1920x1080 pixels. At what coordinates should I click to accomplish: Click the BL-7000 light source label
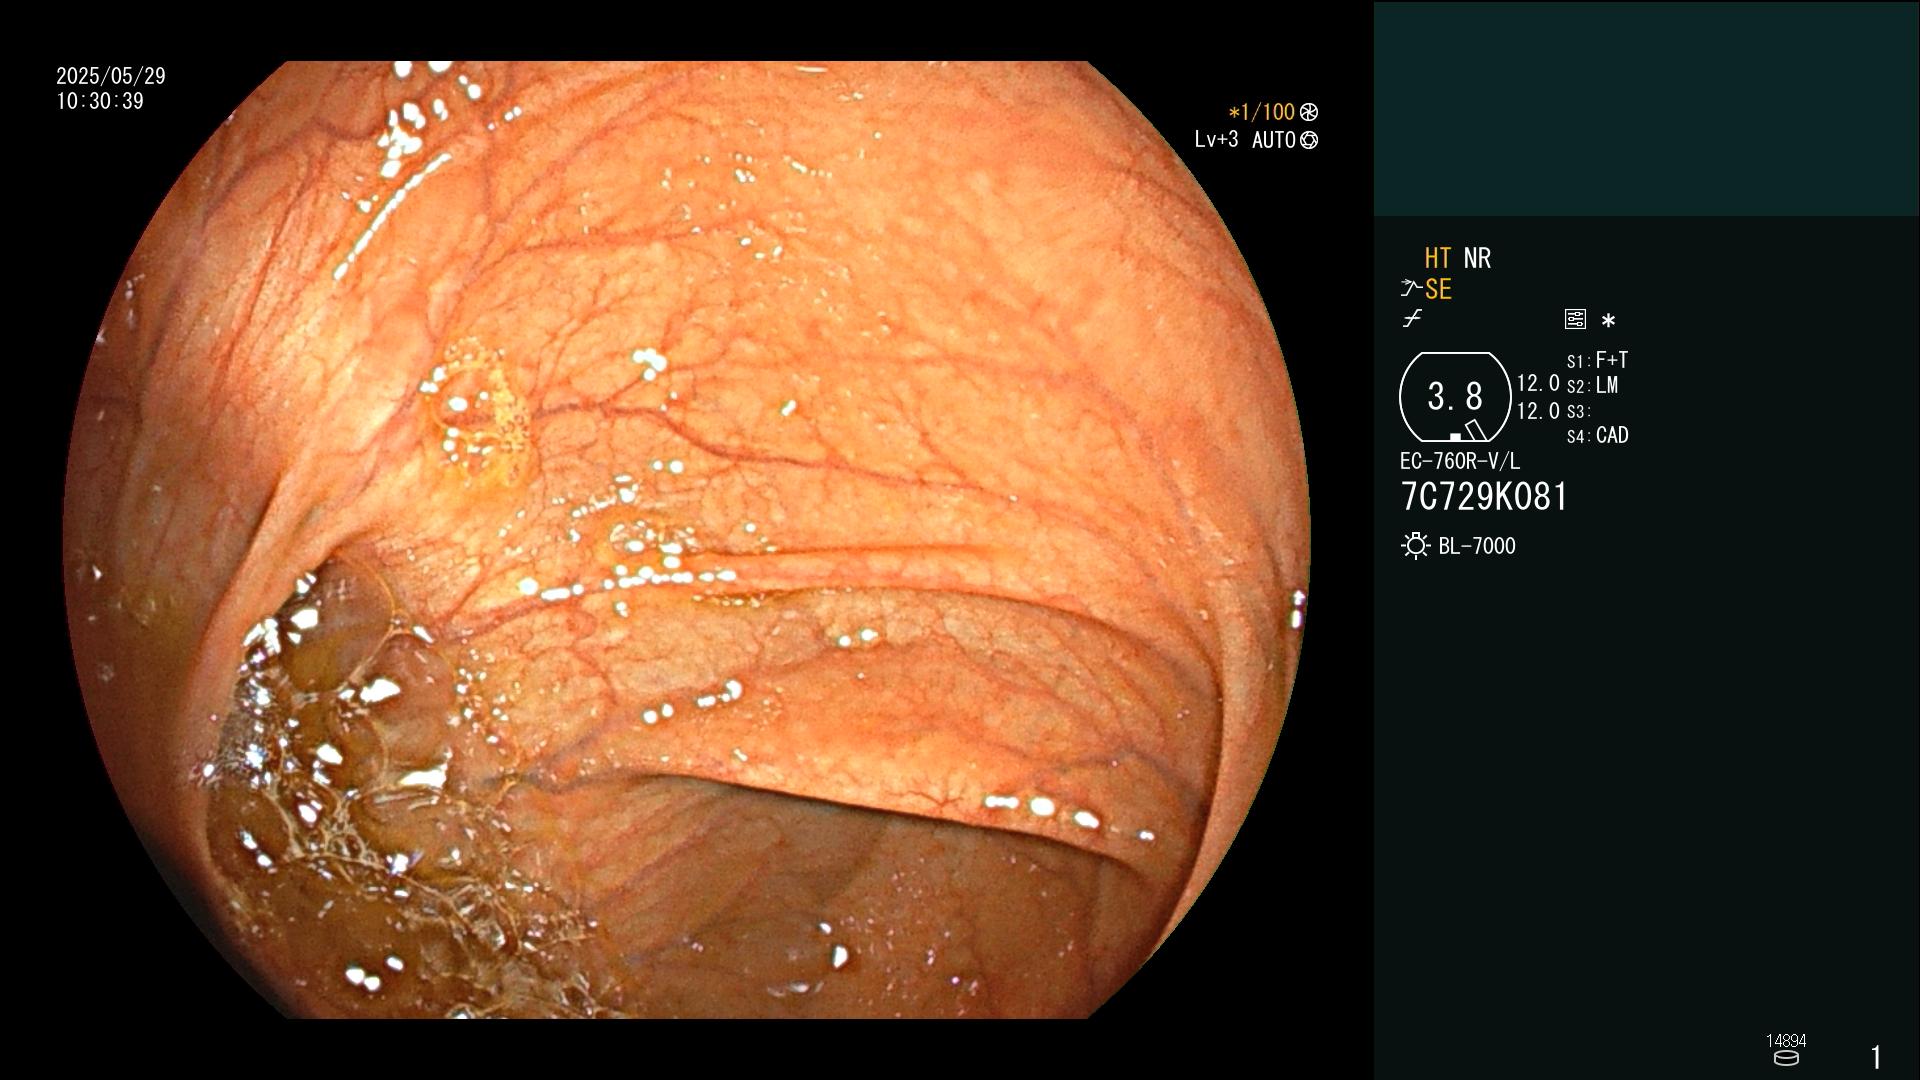pos(1477,546)
